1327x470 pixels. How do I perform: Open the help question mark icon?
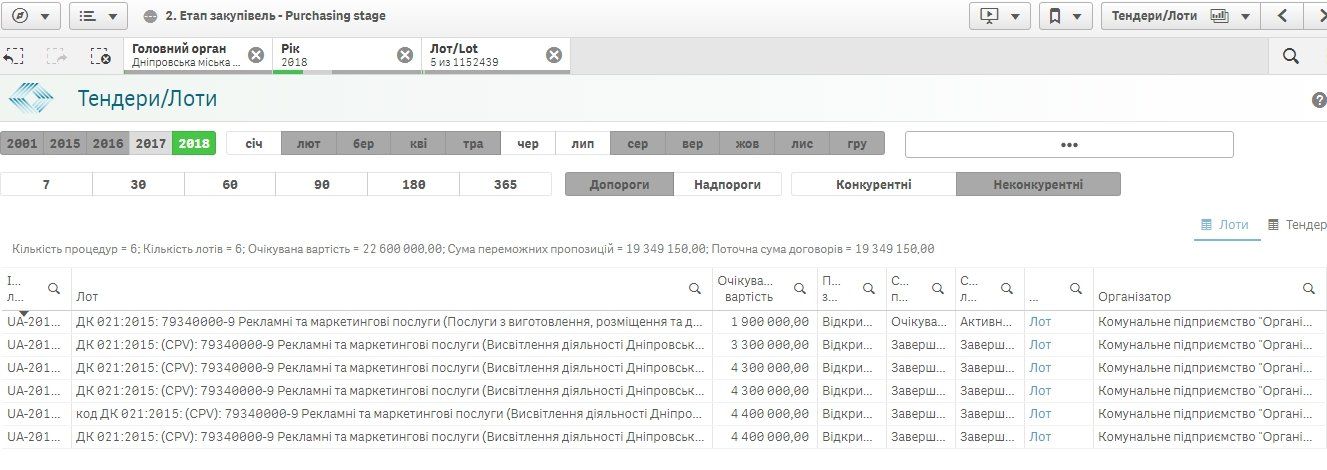pos(1319,100)
